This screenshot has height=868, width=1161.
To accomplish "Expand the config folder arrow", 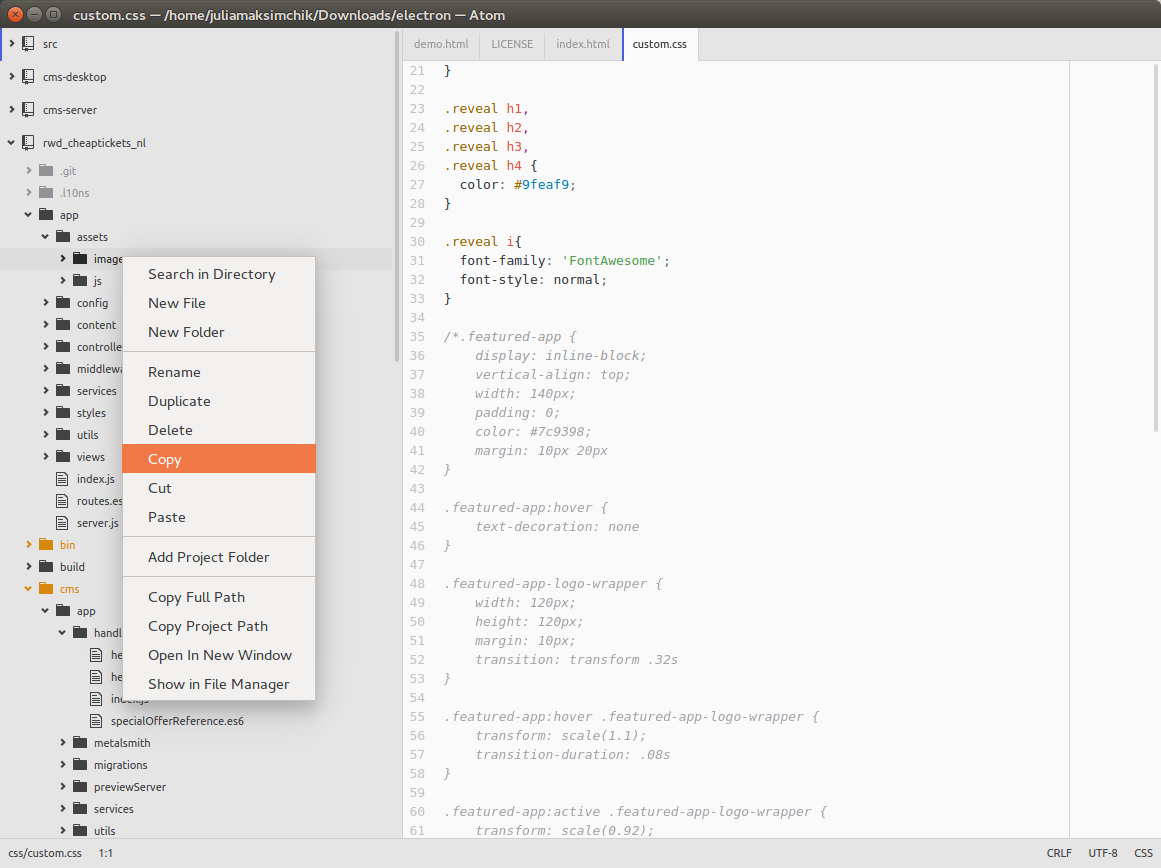I will [46, 303].
